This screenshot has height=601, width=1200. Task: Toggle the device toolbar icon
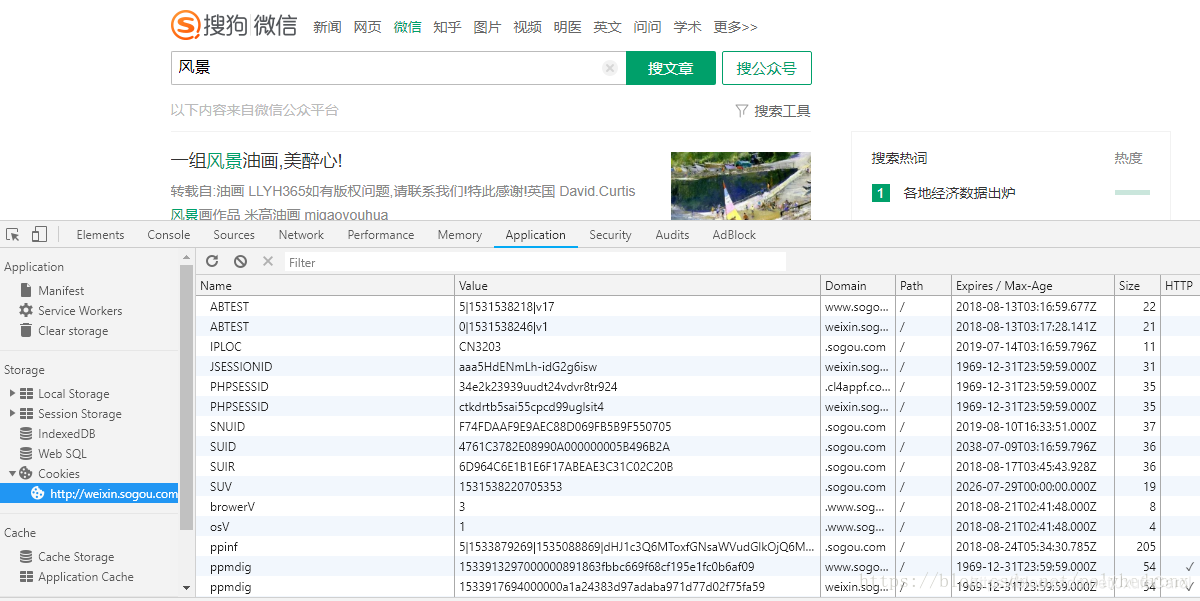[x=39, y=235]
